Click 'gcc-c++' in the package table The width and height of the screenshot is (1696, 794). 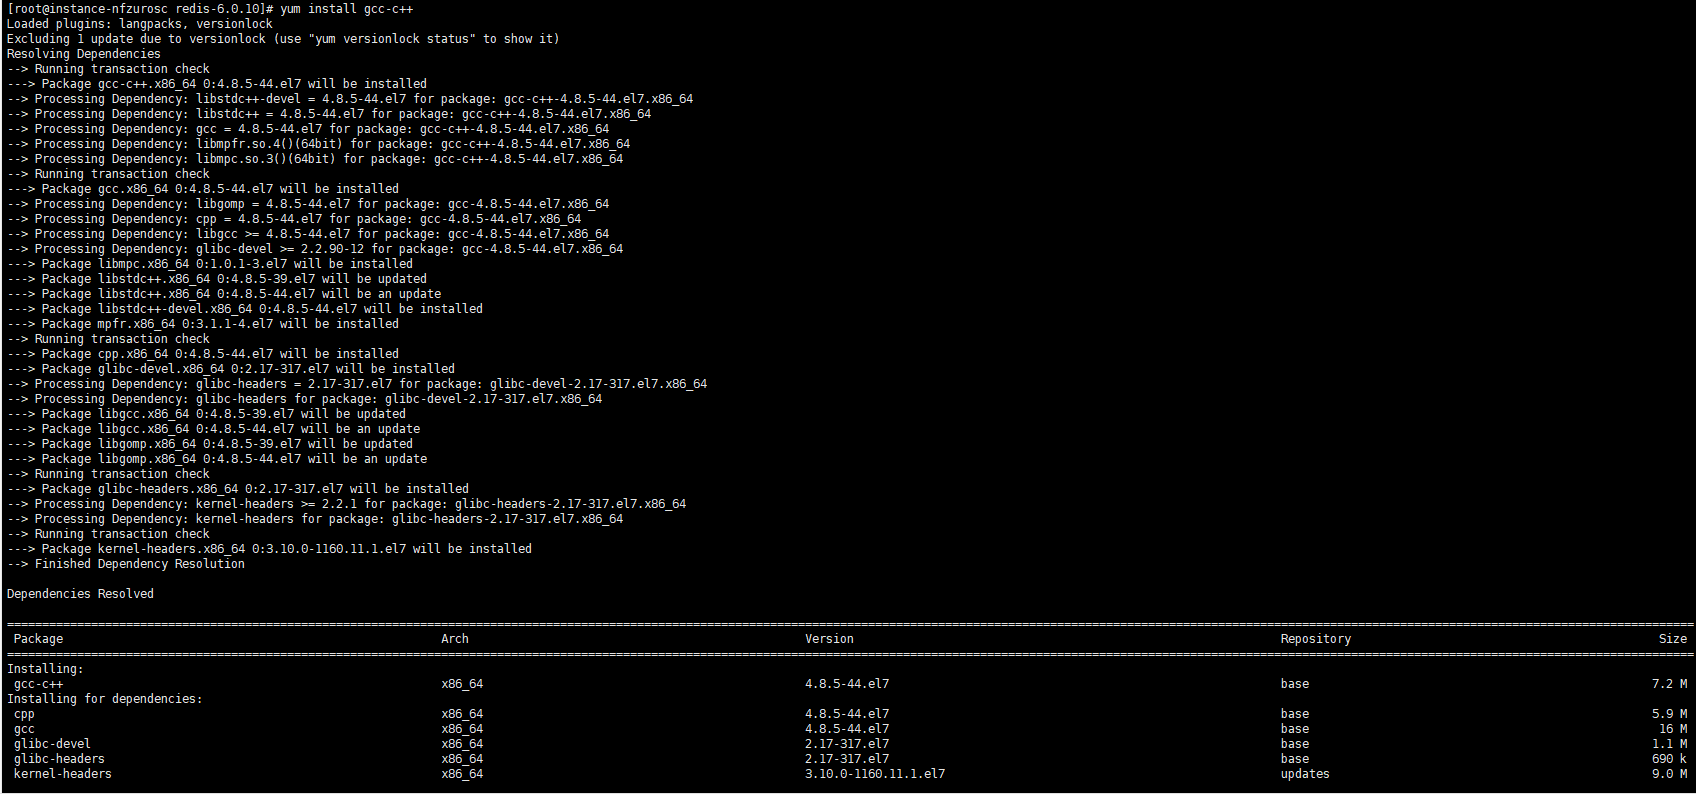click(x=38, y=684)
